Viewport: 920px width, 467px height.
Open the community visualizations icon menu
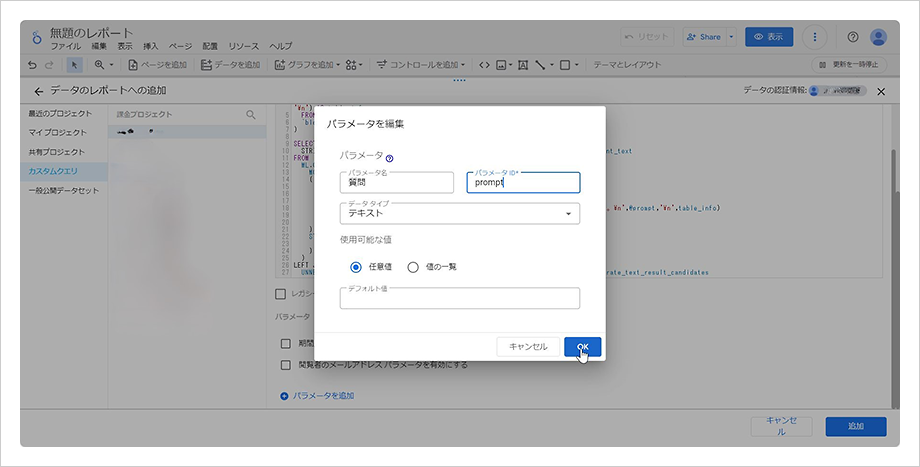pyautogui.click(x=354, y=65)
